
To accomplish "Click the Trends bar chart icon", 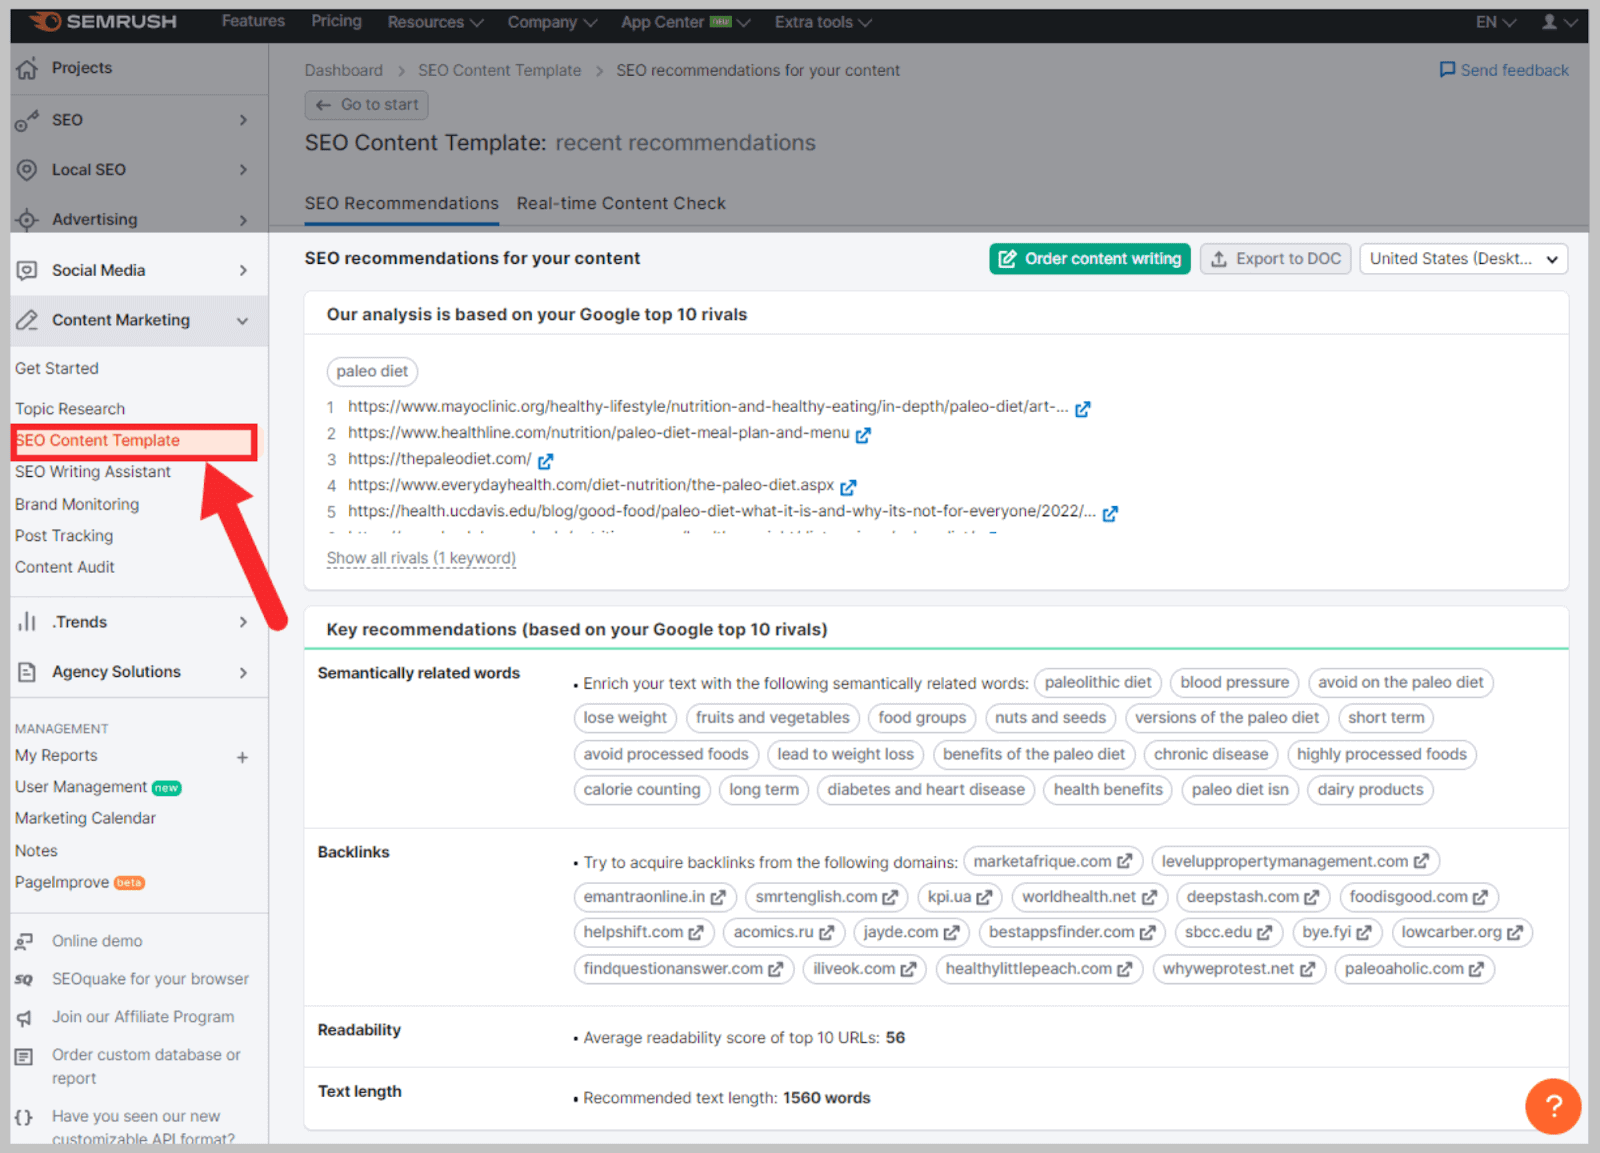I will point(27,622).
